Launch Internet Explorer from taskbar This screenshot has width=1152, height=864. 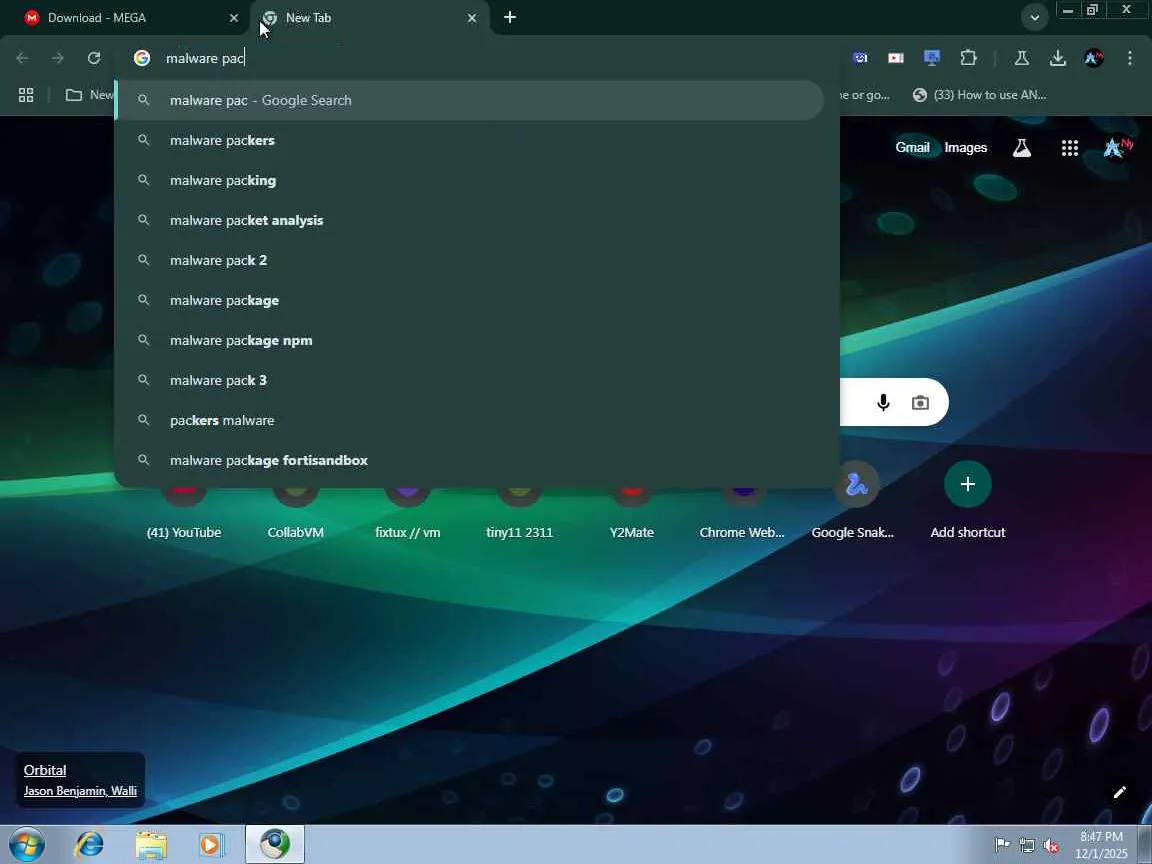click(90, 844)
